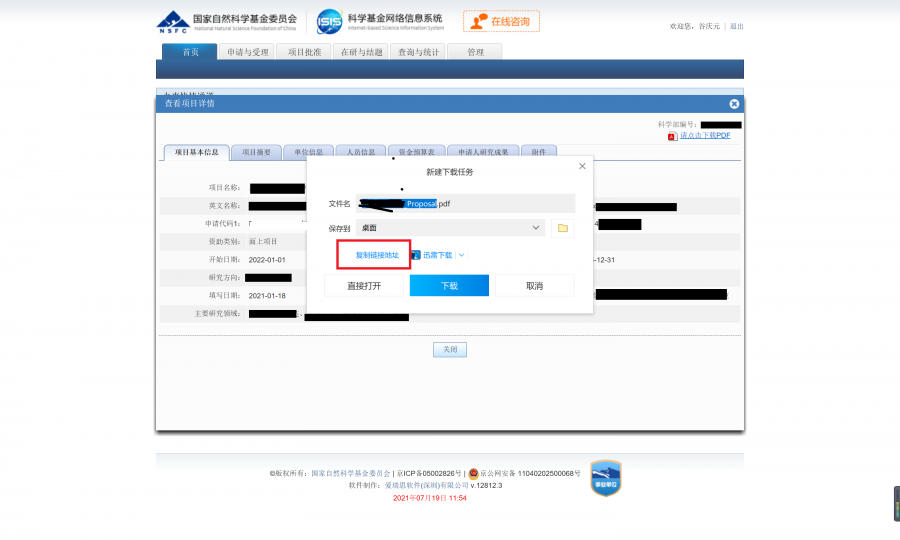Click the 直接打开 button
Screen dimensions: 900x540
click(x=364, y=286)
